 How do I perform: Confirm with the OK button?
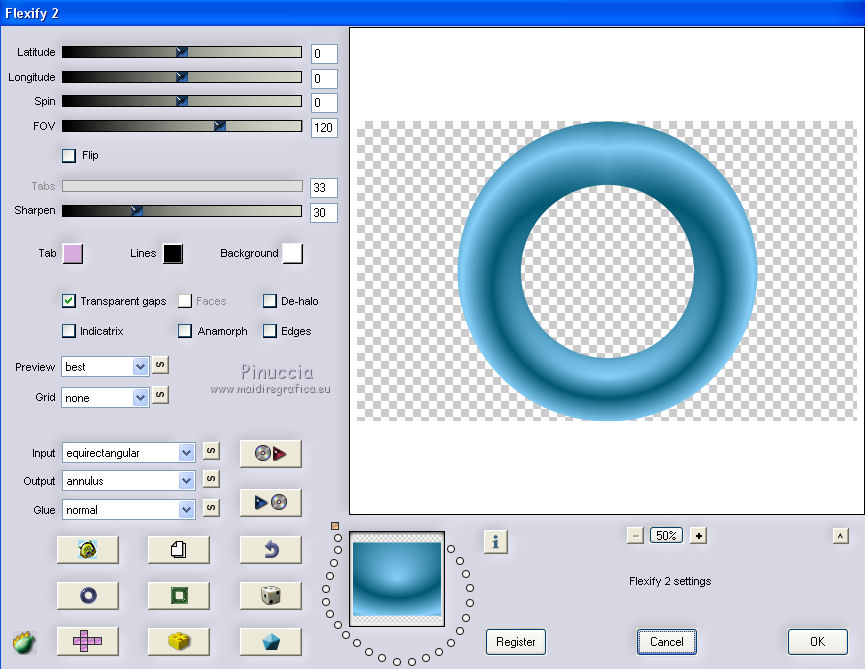pyautogui.click(x=818, y=642)
